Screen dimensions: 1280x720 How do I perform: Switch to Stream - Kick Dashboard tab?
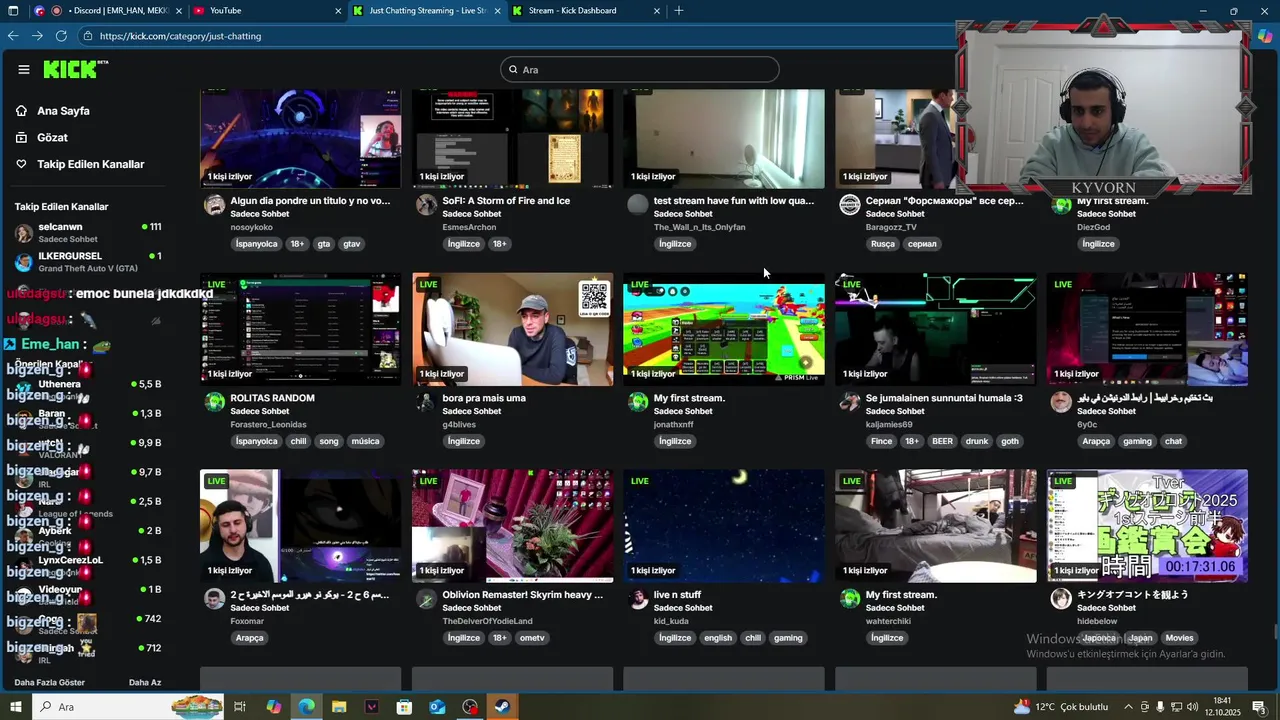[586, 11]
